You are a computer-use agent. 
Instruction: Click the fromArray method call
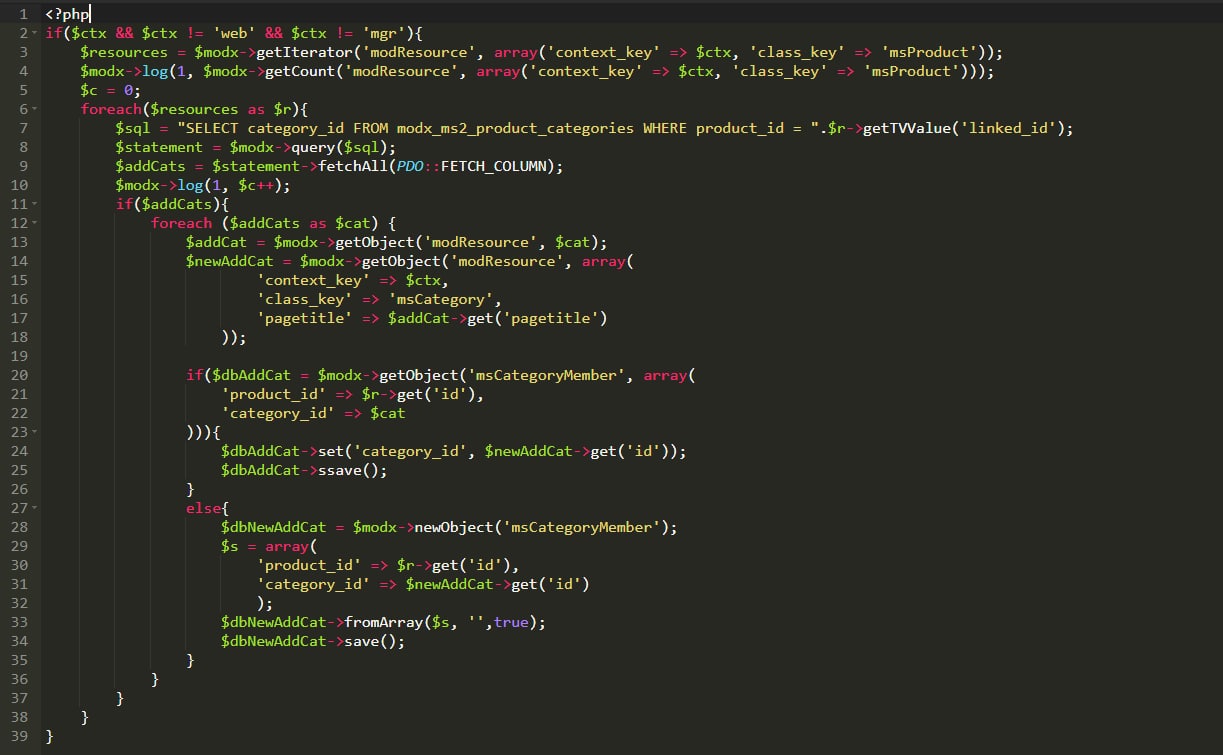click(x=384, y=622)
